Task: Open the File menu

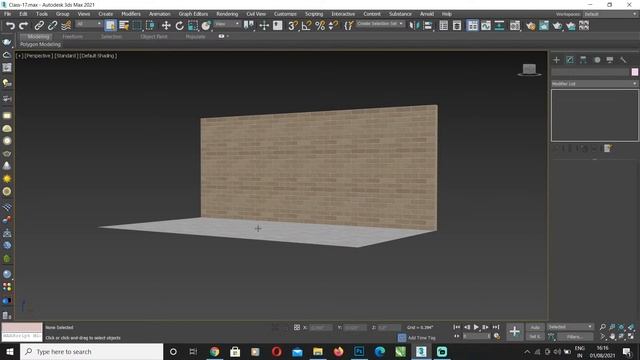Action: (x=7, y=14)
